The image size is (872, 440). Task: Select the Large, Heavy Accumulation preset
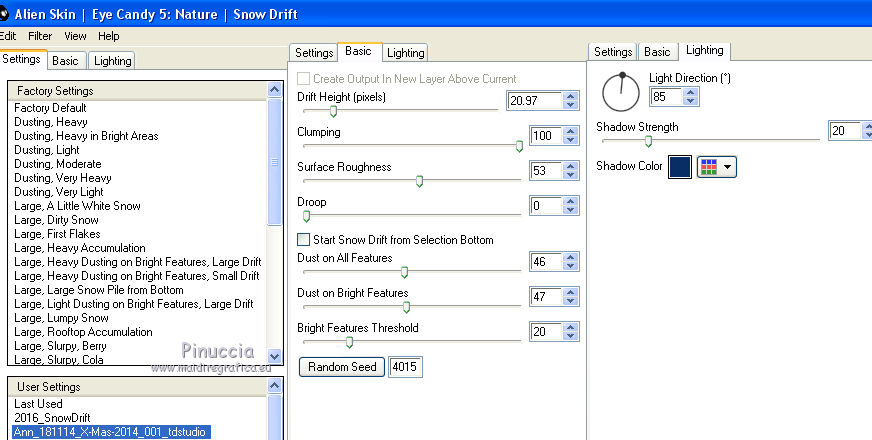80,248
